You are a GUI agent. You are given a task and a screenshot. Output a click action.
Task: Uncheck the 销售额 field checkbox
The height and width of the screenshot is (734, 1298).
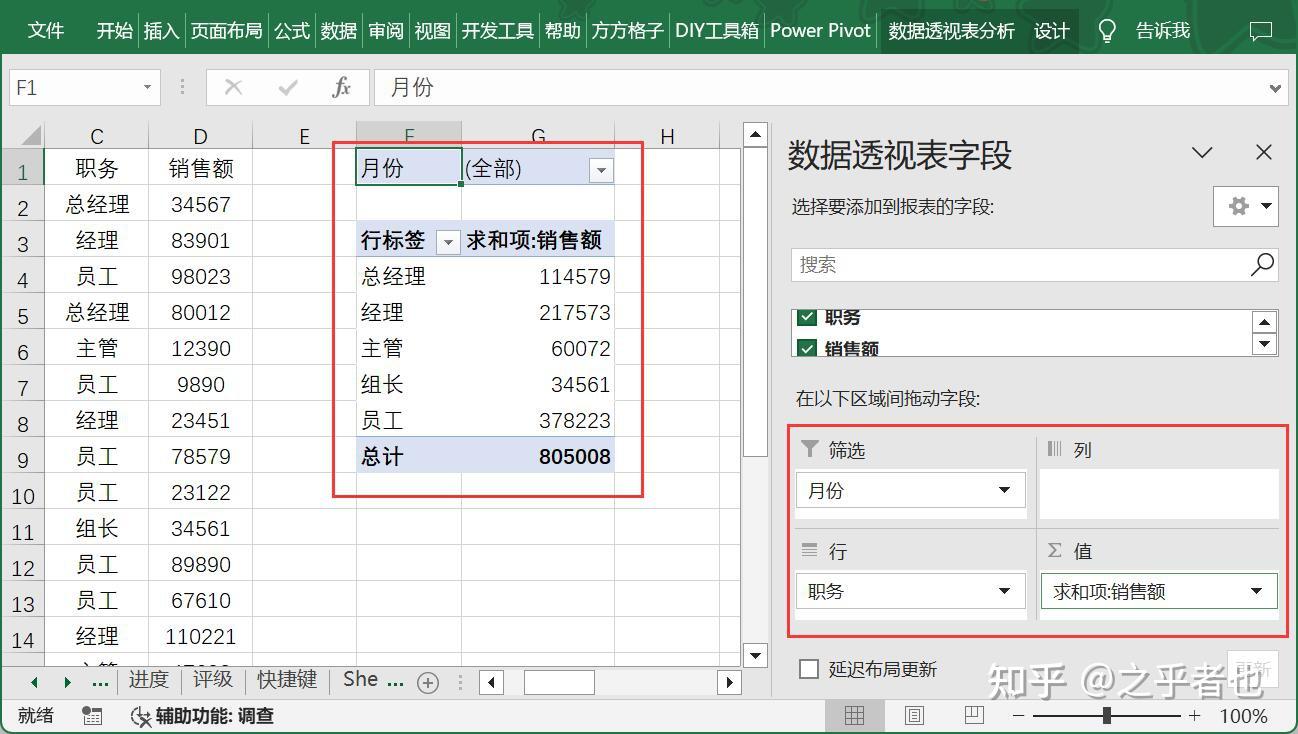[x=806, y=348]
